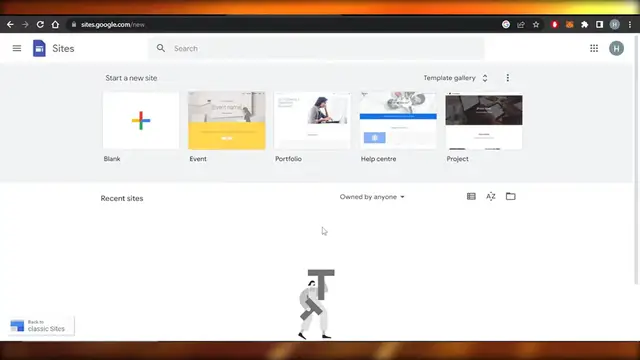Click the Recent sites heading
The height and width of the screenshot is (360, 640).
coord(122,198)
